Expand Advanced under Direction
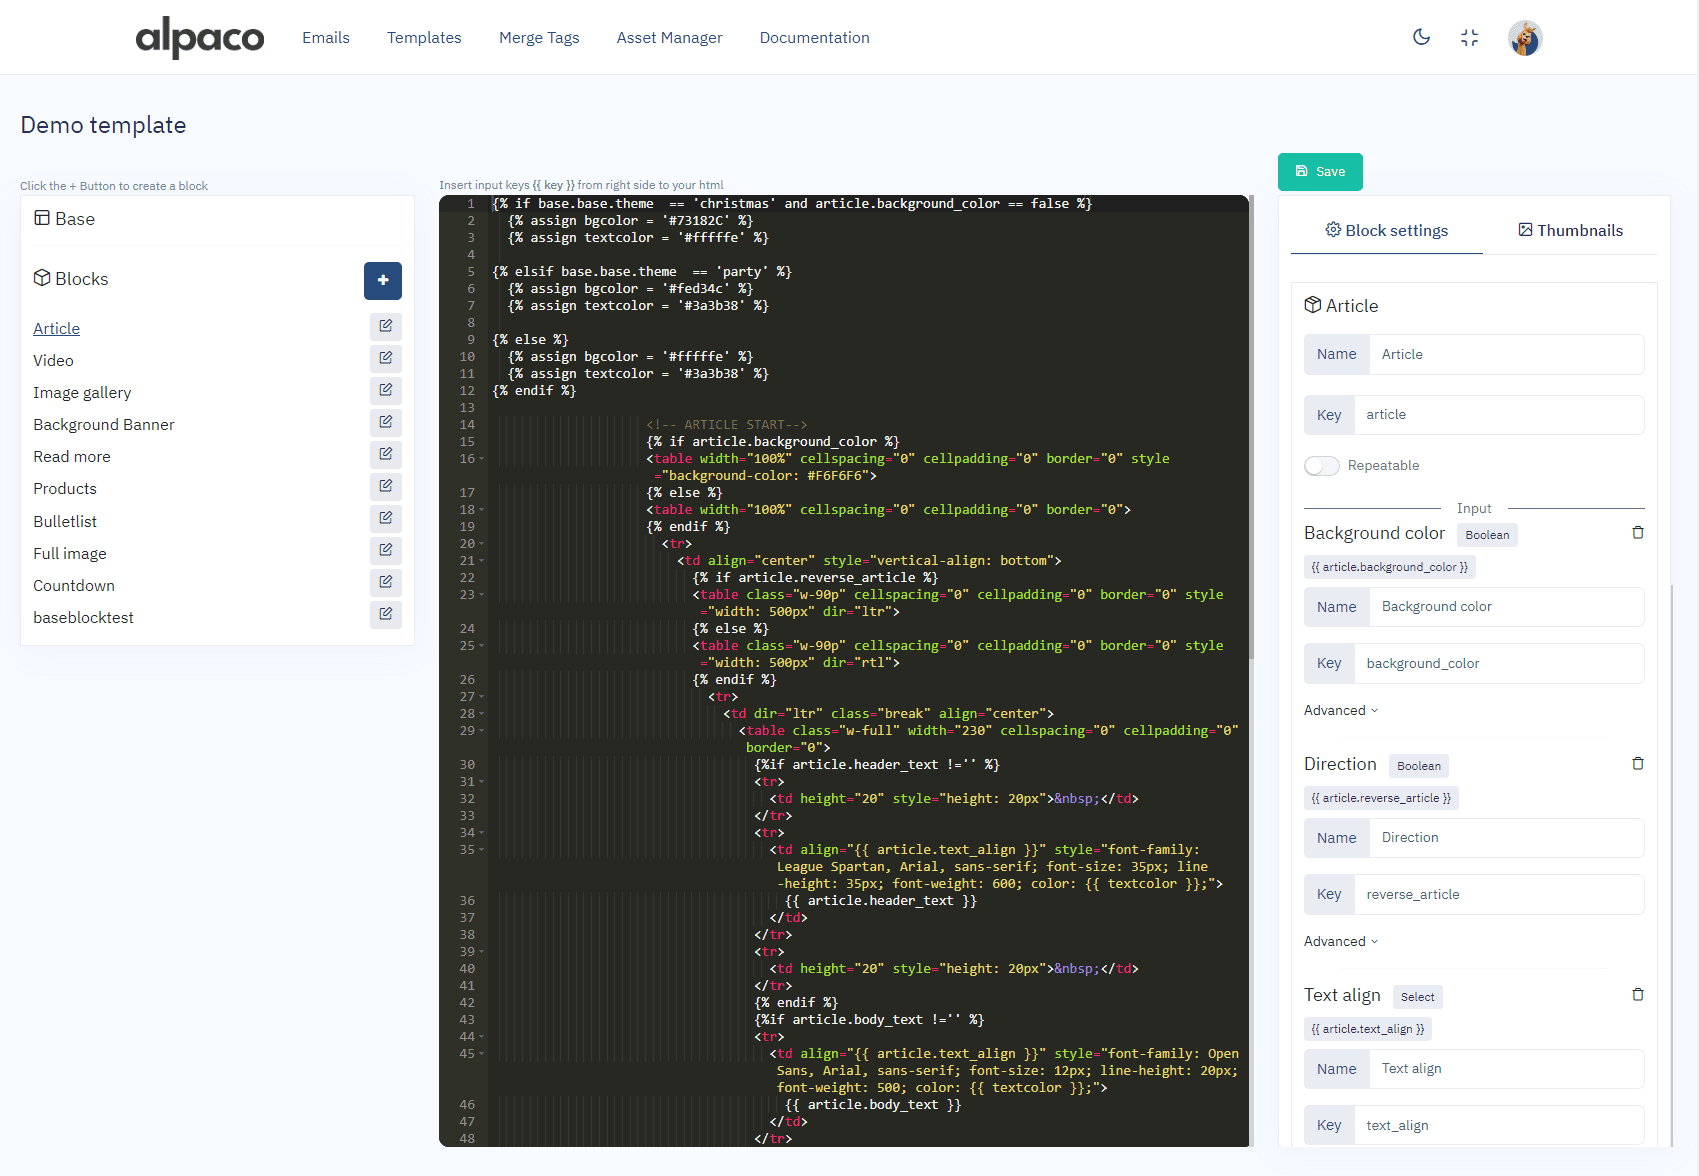The height and width of the screenshot is (1176, 1699). [x=1340, y=942]
